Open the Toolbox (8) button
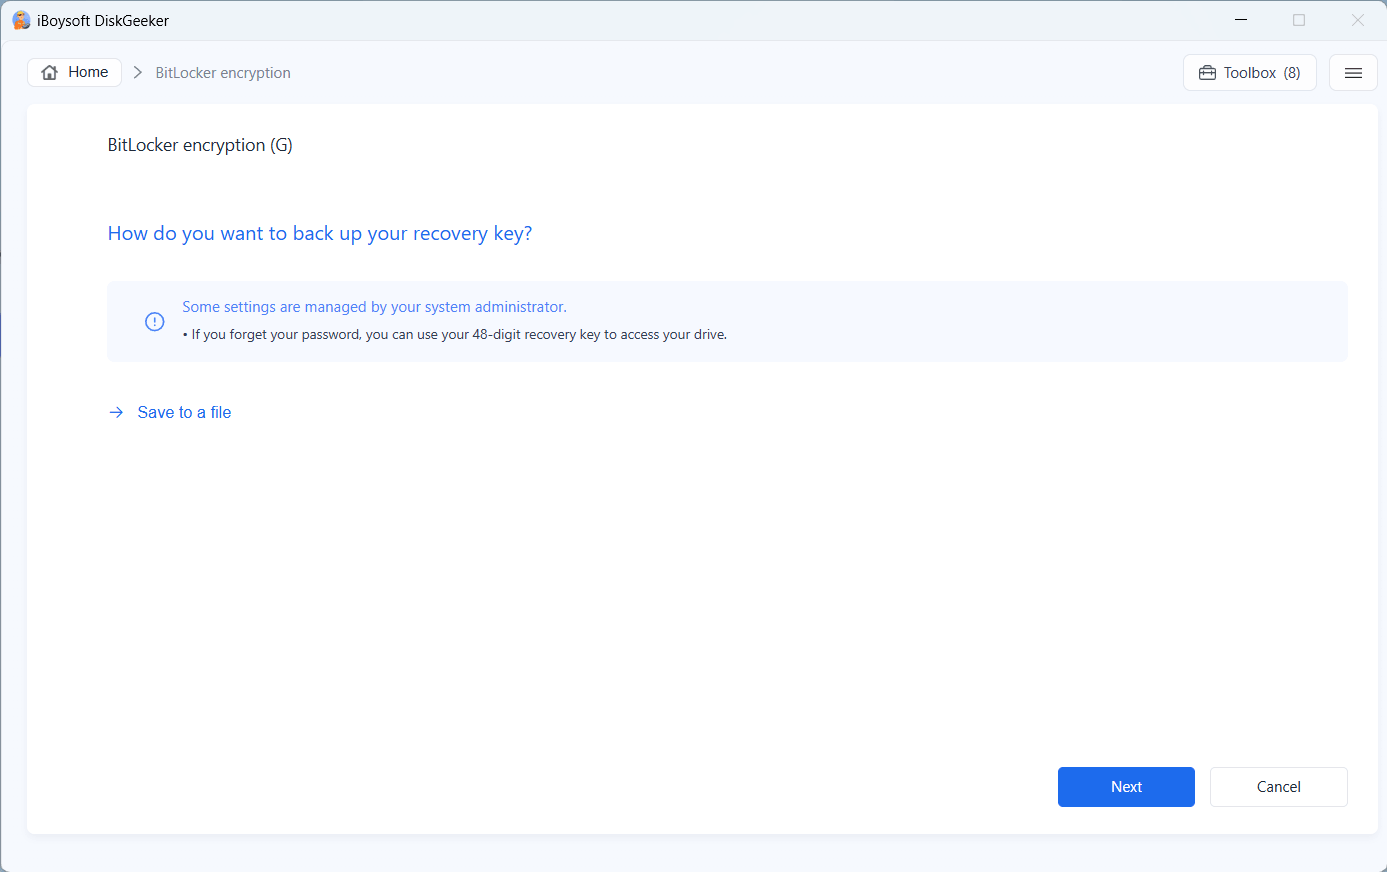 tap(1250, 73)
